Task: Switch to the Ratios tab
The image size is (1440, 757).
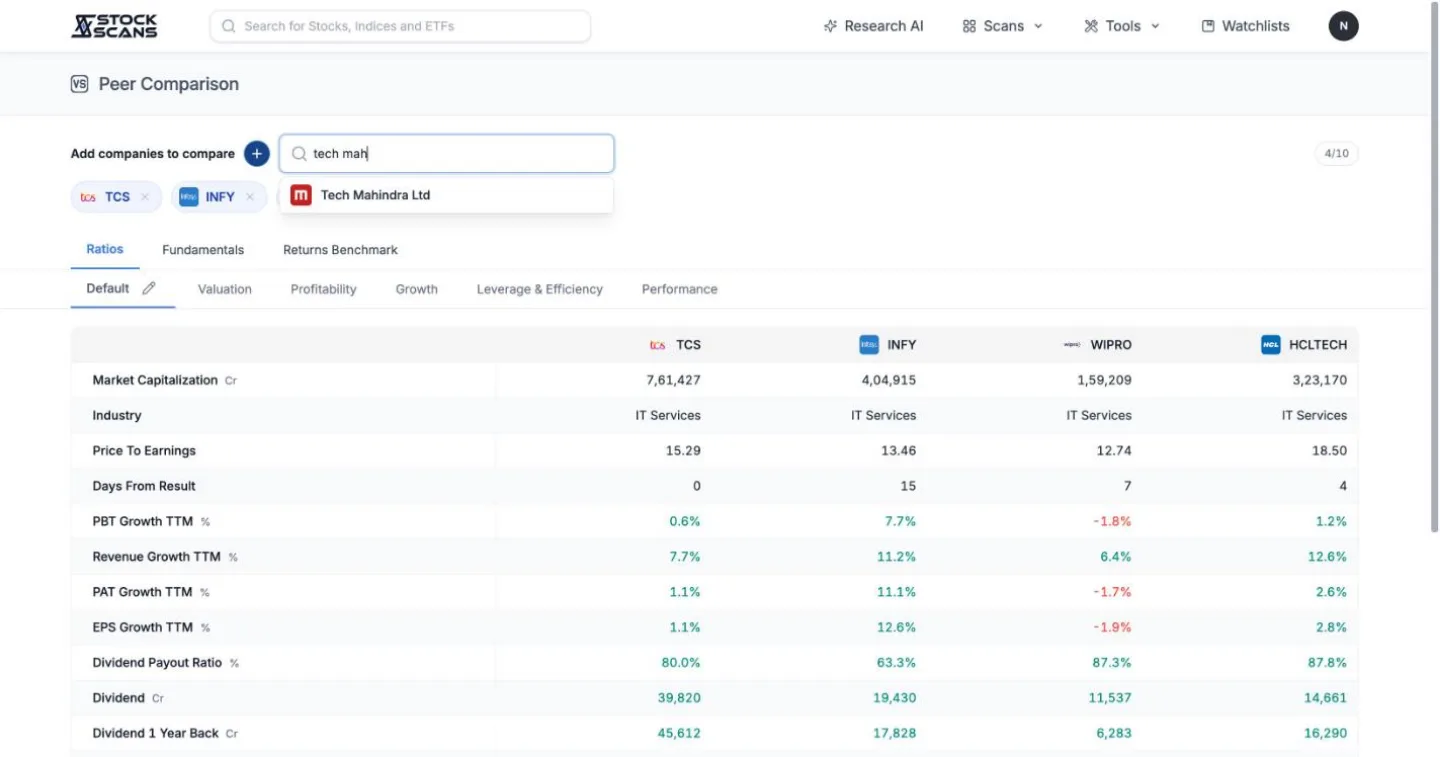Action: (x=105, y=249)
